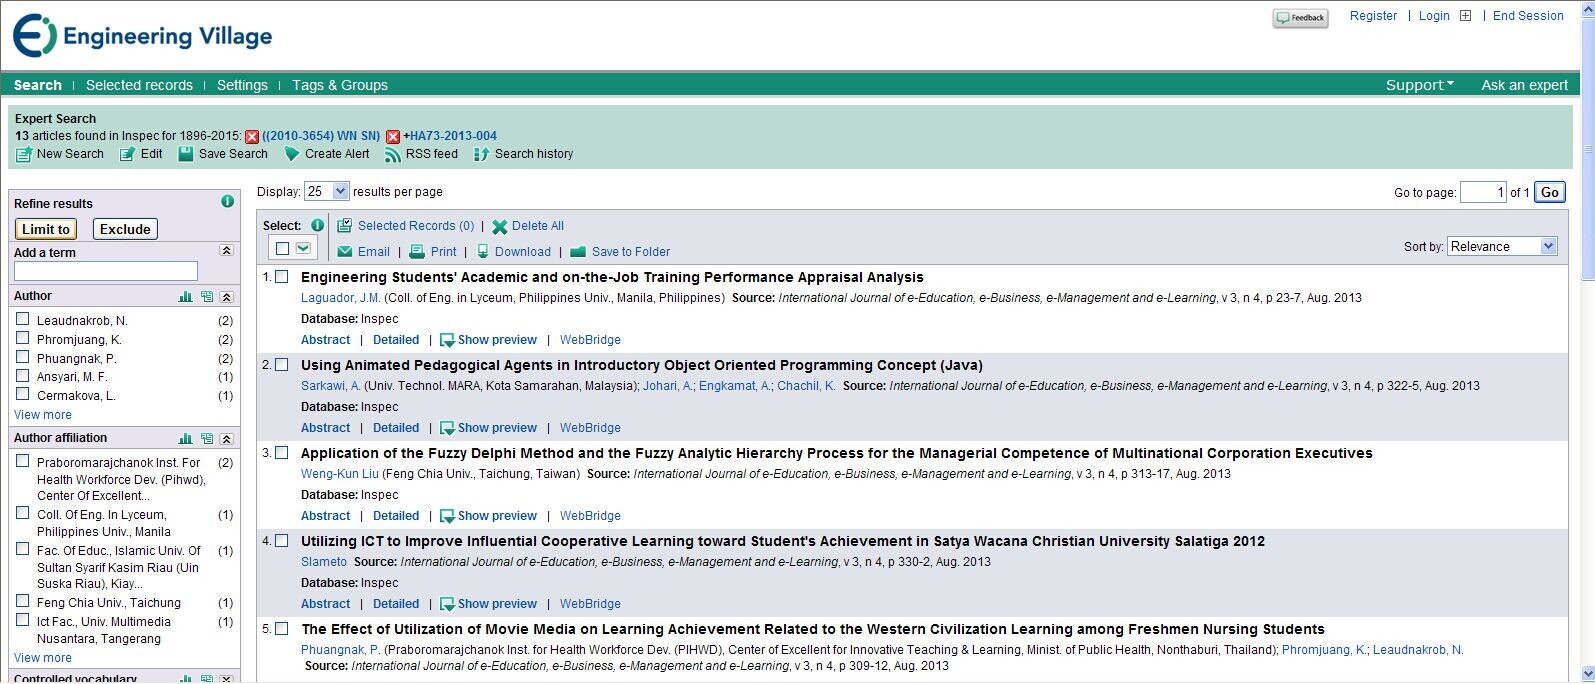This screenshot has width=1595, height=684.
Task: Select the checkbox for record 1
Action: pos(282,277)
